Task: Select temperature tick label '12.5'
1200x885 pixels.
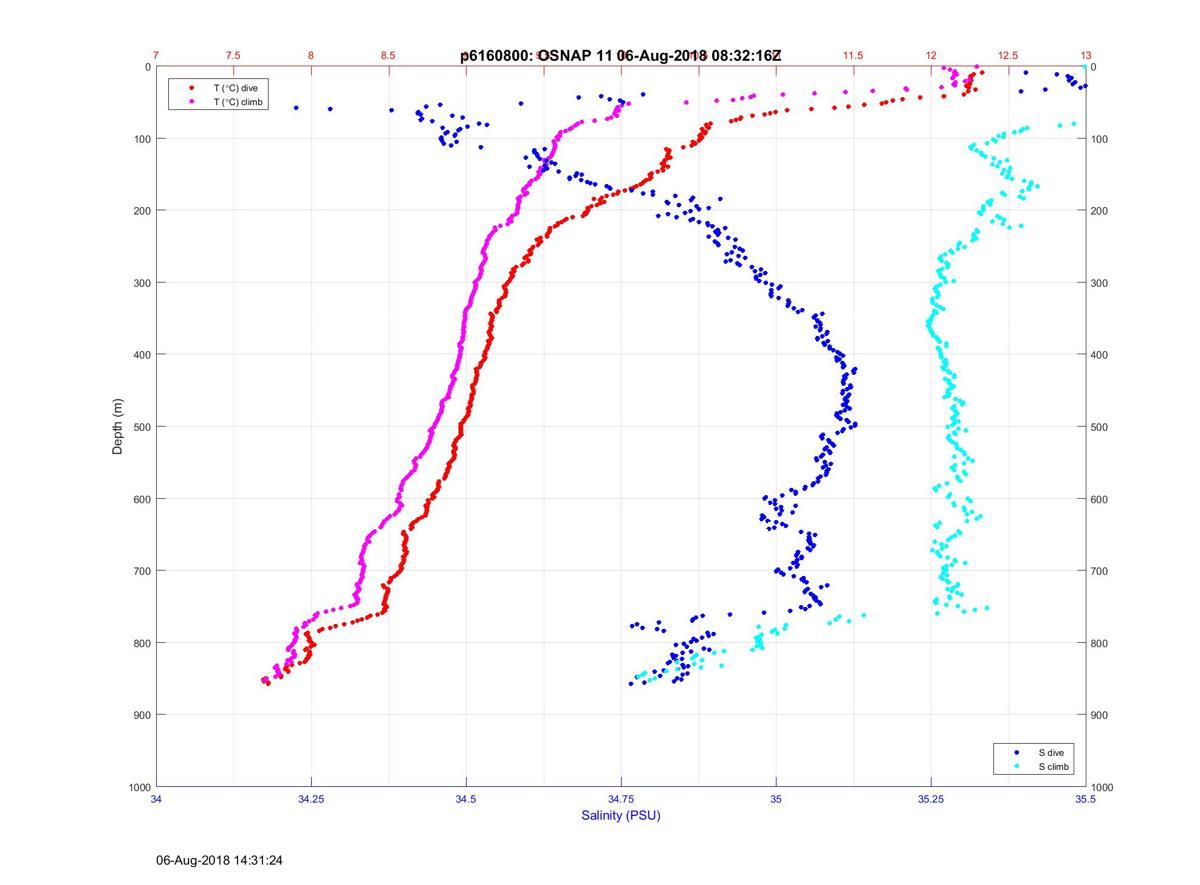Action: (x=1008, y=55)
